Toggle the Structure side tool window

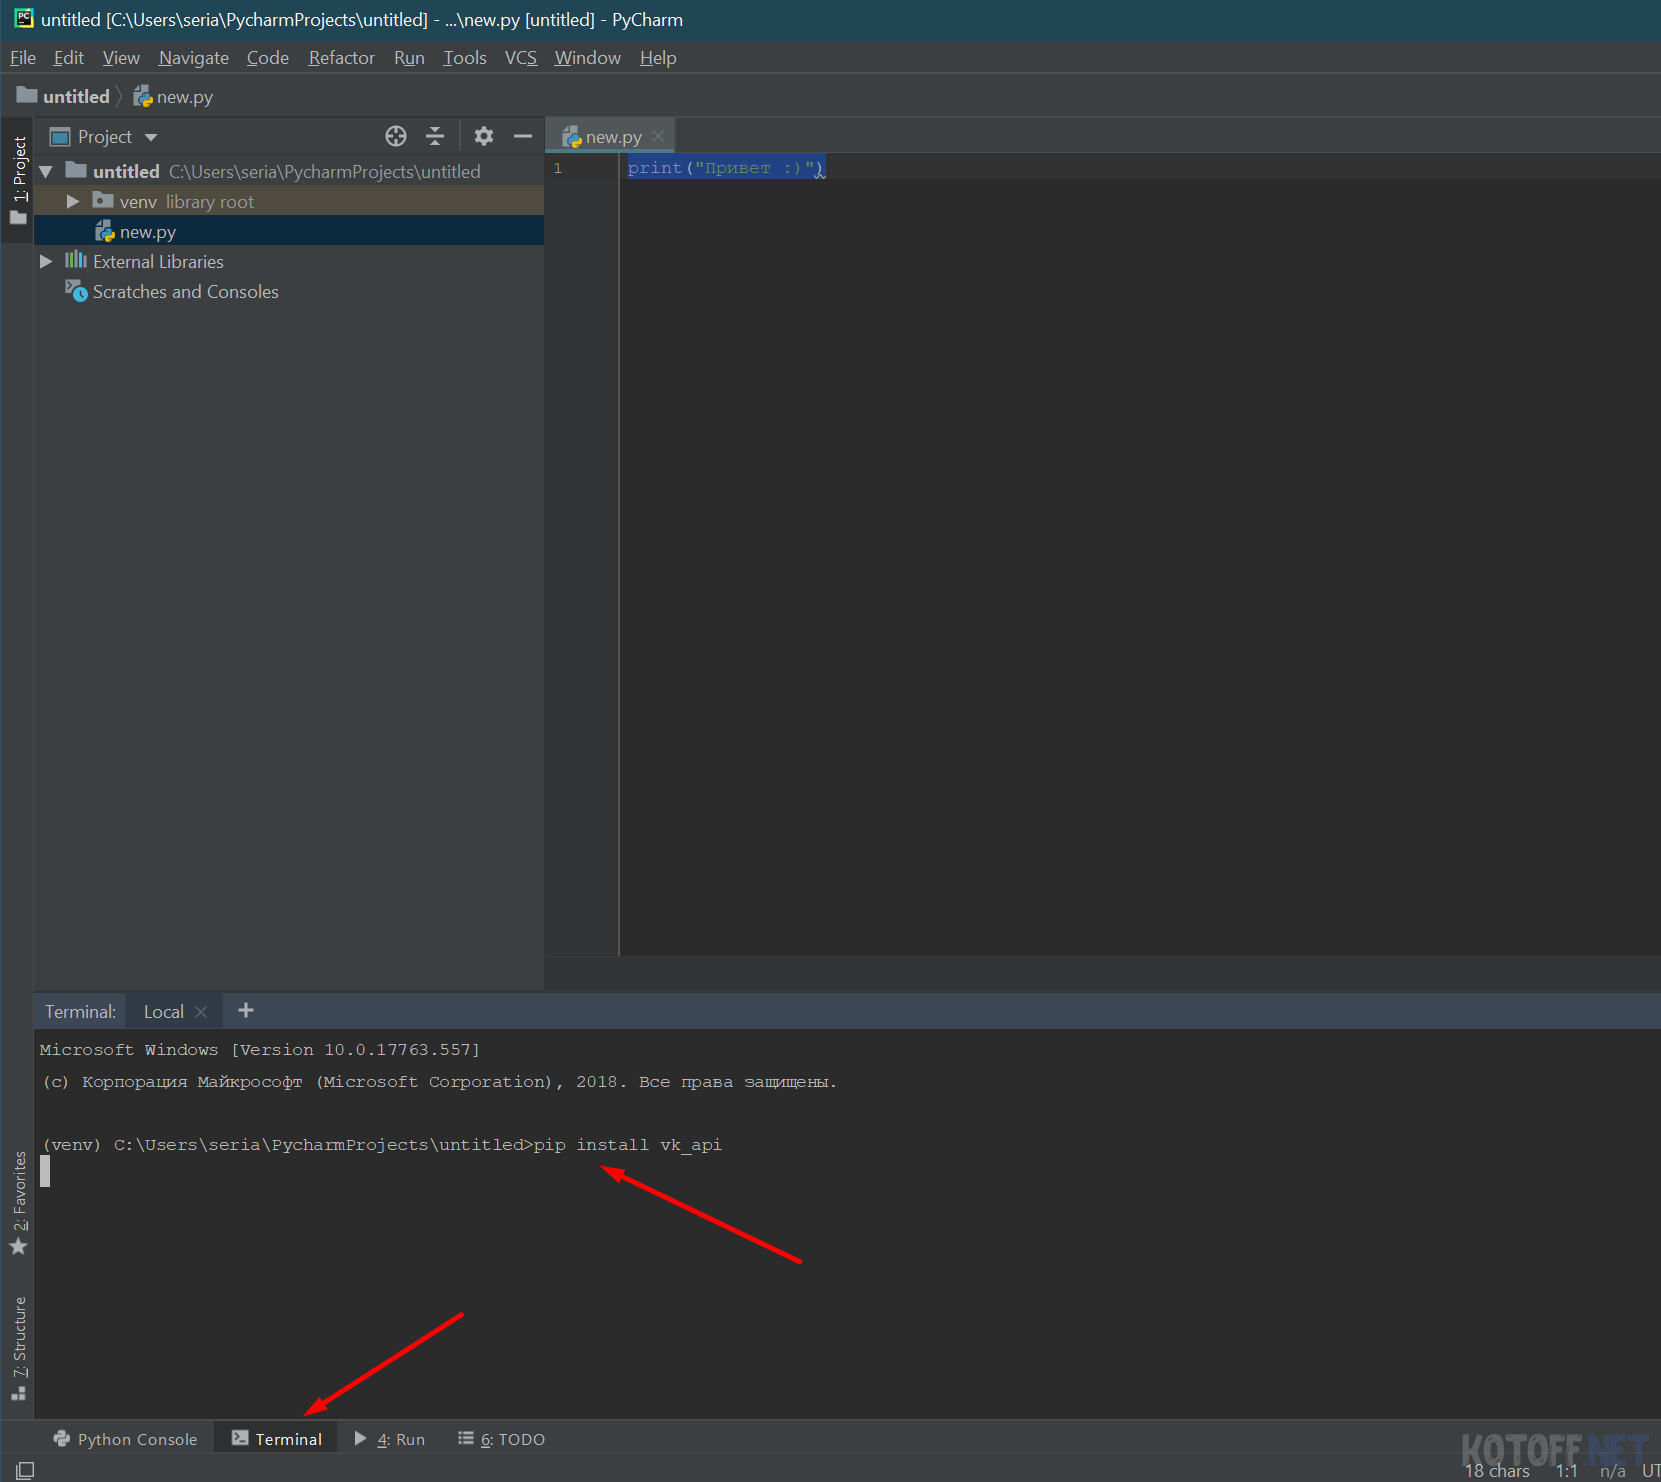point(18,1347)
